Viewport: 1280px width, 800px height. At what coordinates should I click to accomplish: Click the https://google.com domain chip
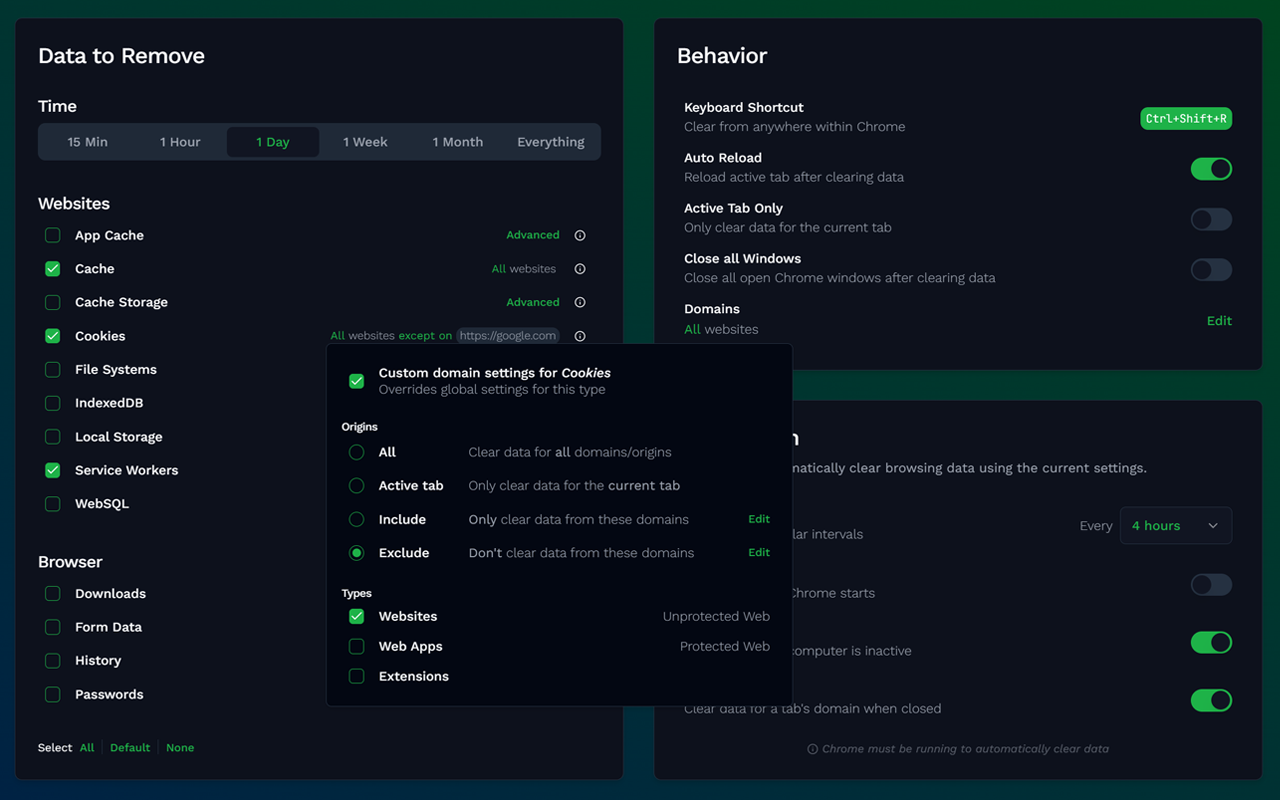507,336
